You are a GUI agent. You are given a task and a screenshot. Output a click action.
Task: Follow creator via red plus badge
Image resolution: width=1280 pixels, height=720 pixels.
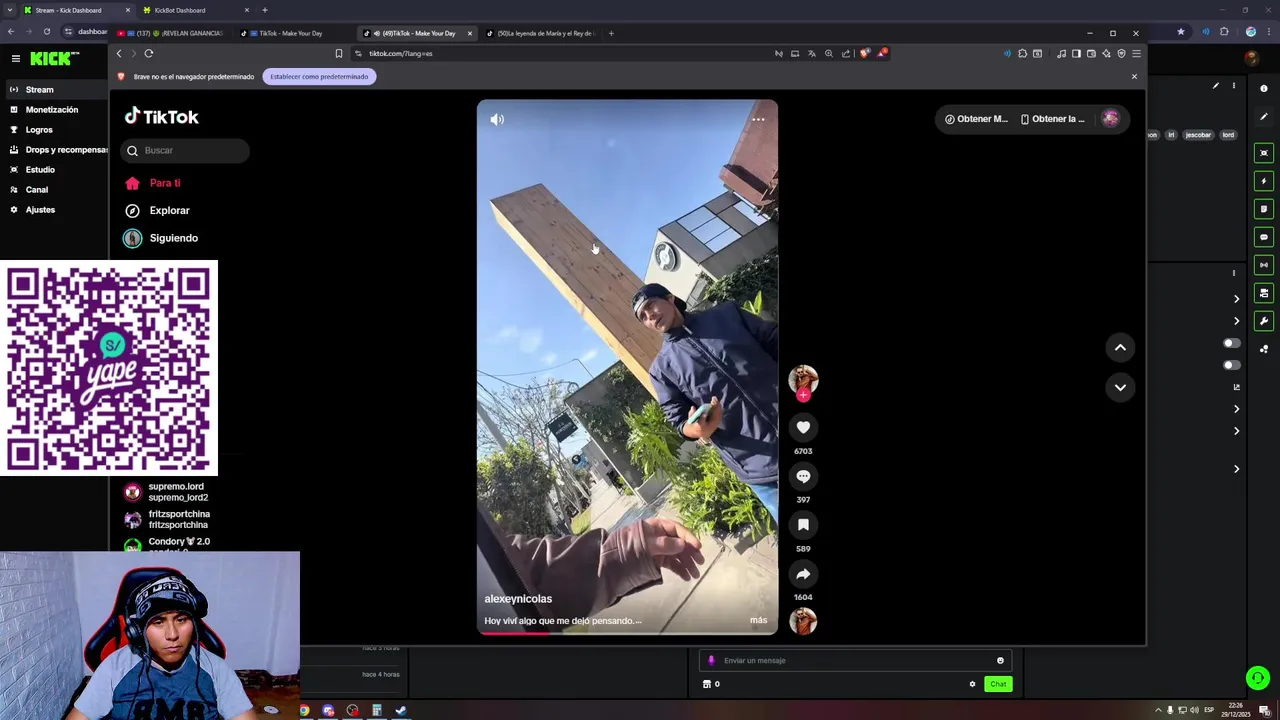[803, 395]
